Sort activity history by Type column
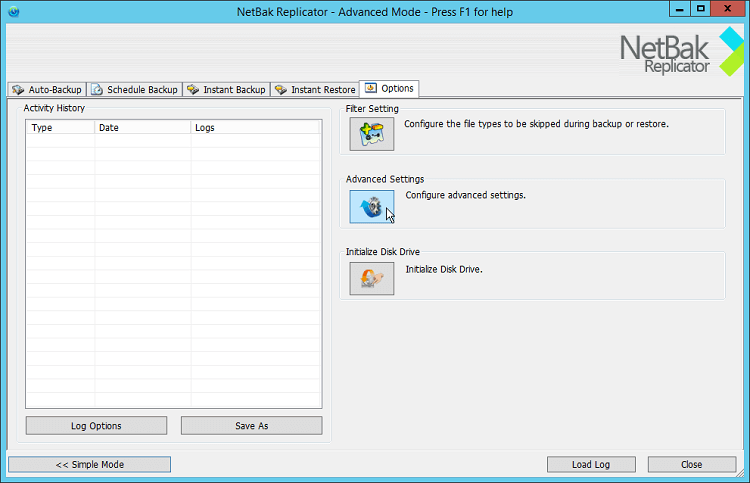The width and height of the screenshot is (750, 483). coord(60,128)
